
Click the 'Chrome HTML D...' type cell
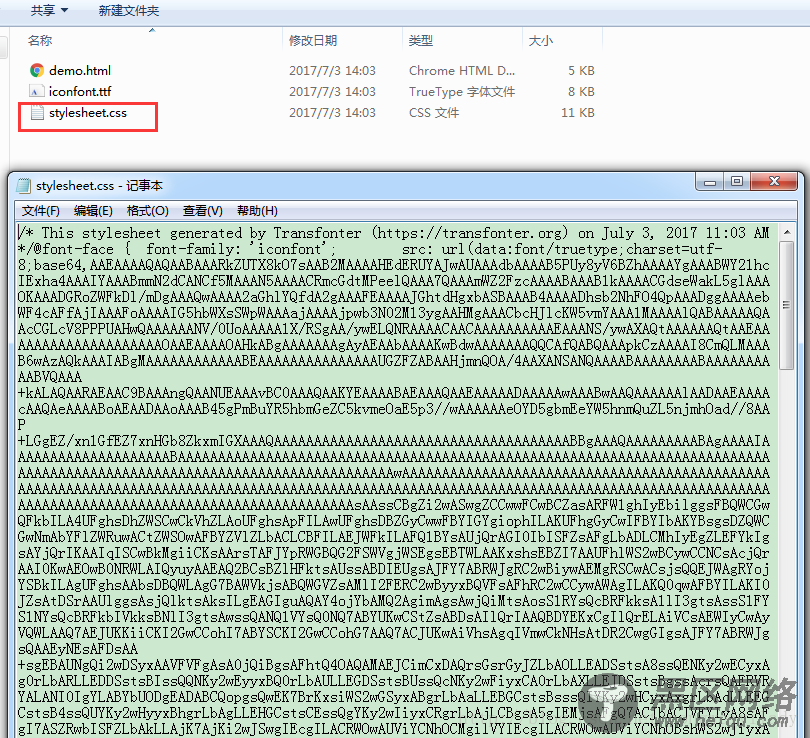462,70
